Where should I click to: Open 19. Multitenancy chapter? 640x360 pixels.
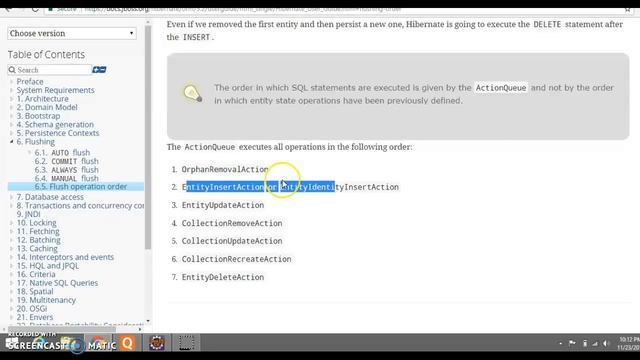(x=46, y=300)
